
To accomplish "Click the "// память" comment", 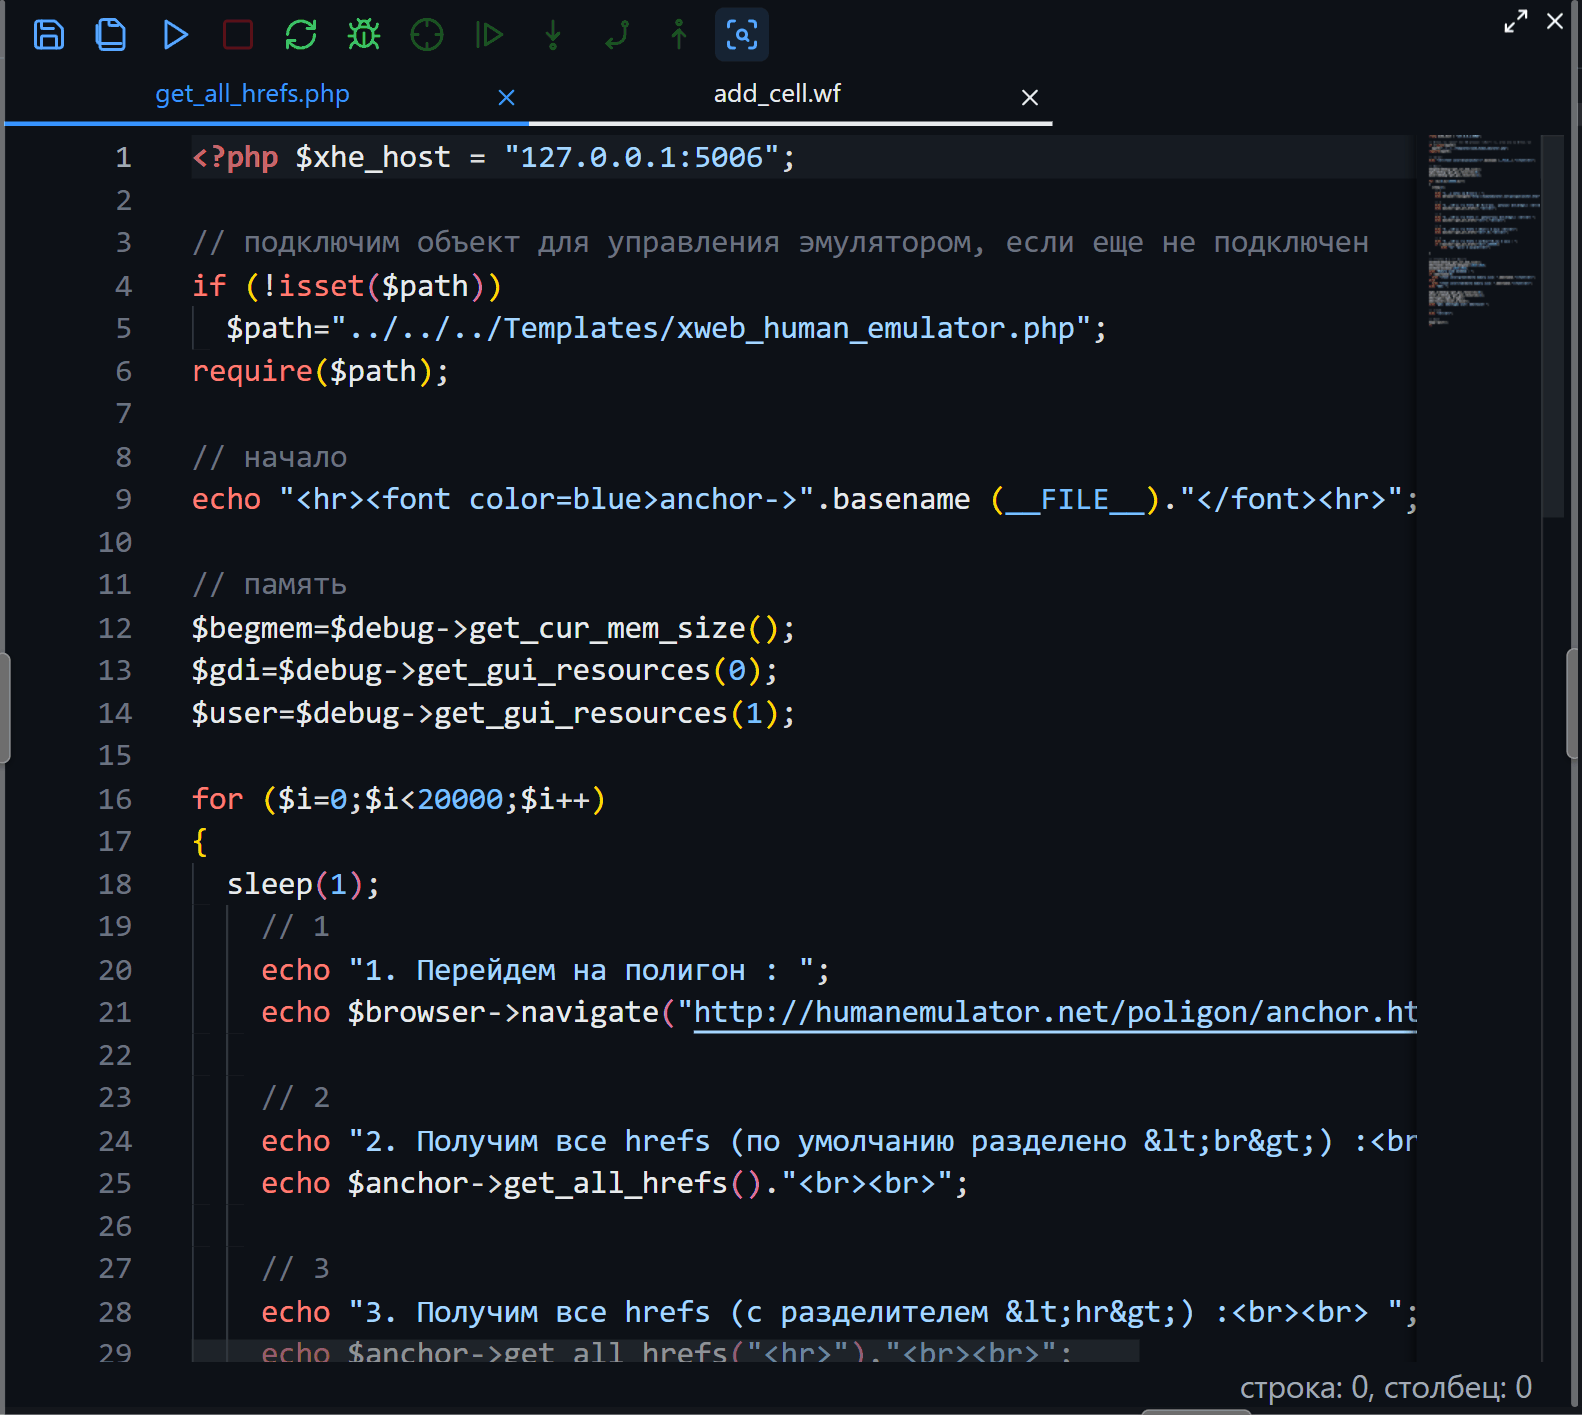I will pos(270,585).
